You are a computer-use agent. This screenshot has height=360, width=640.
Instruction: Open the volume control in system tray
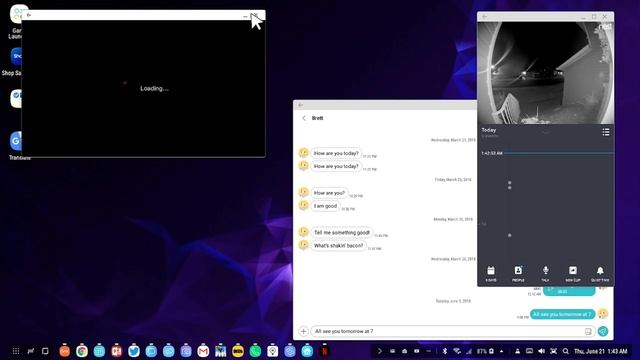pyautogui.click(x=541, y=351)
